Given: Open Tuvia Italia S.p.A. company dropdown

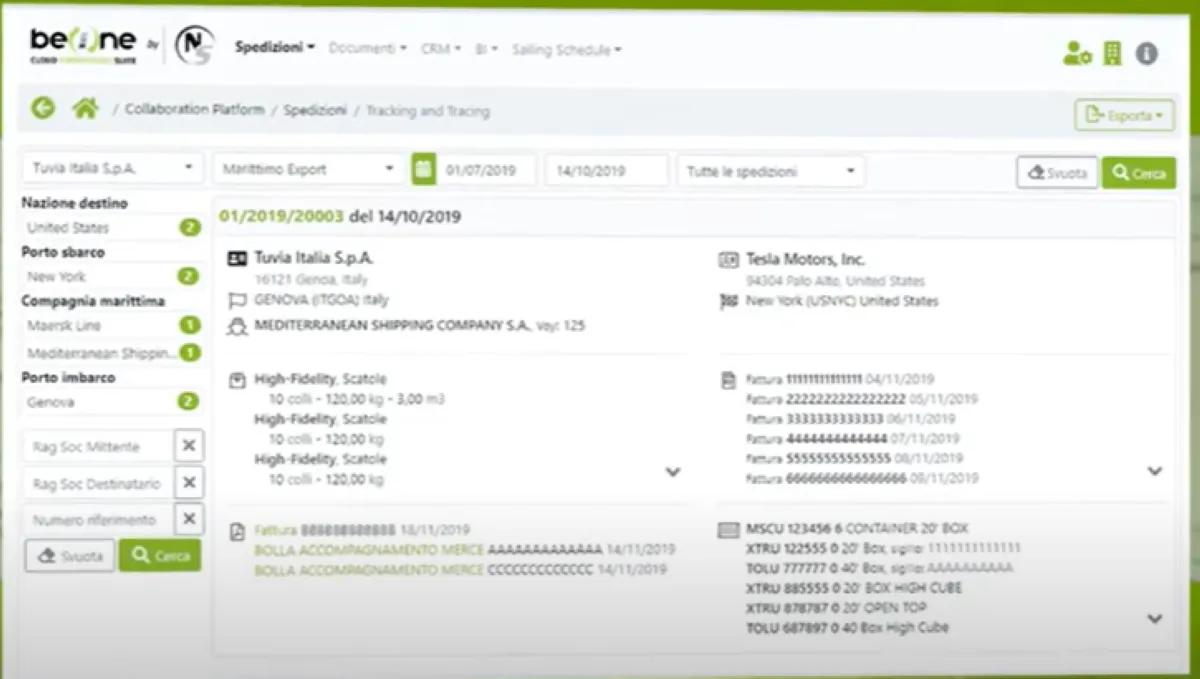Looking at the screenshot, I should (x=113, y=168).
